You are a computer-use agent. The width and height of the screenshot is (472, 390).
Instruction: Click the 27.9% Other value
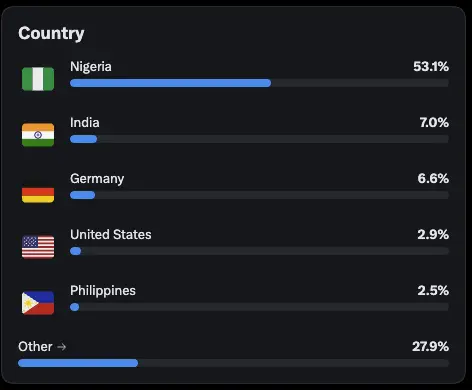[x=430, y=346]
